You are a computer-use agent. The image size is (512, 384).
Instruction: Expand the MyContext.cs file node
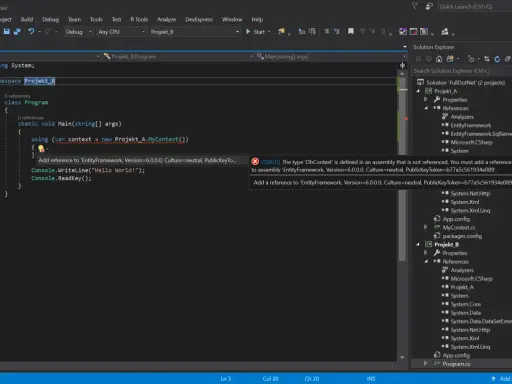[426, 227]
